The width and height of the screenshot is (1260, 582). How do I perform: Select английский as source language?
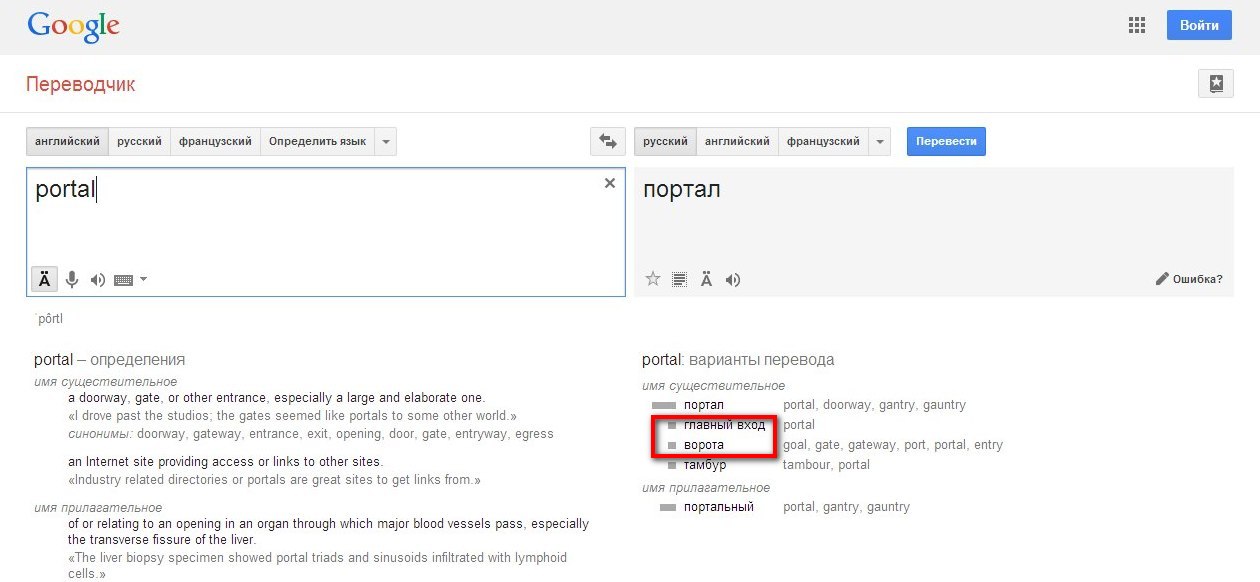tap(68, 142)
